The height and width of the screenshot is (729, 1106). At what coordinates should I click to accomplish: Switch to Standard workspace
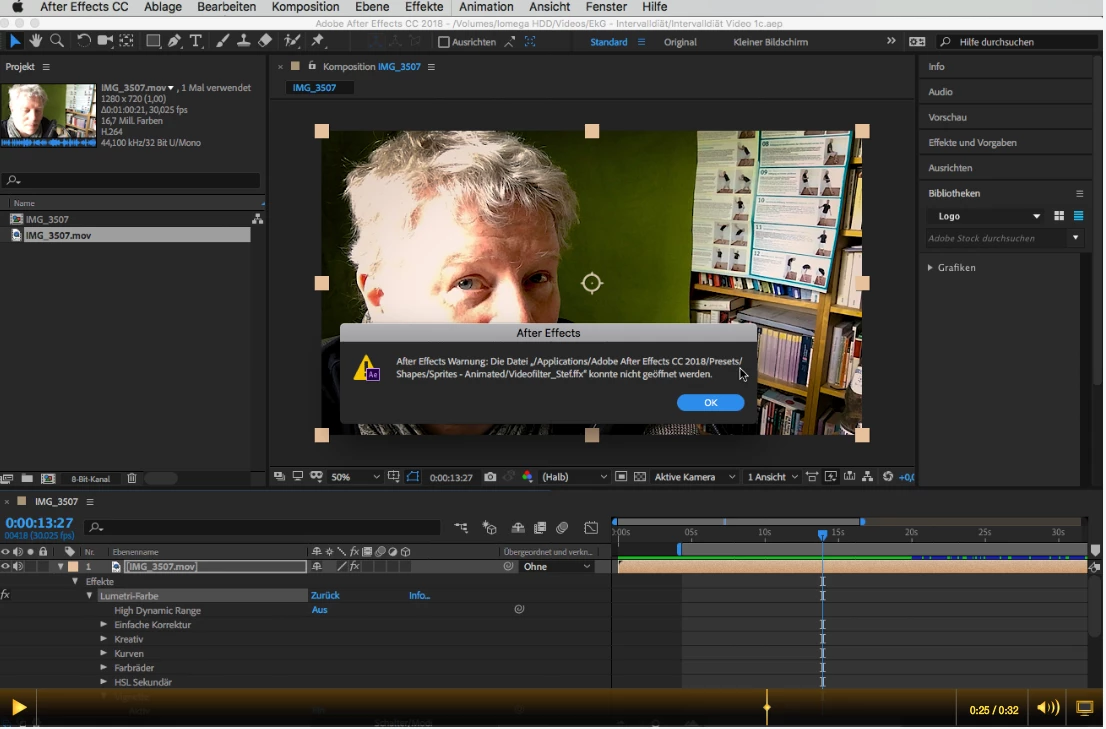pyautogui.click(x=609, y=42)
